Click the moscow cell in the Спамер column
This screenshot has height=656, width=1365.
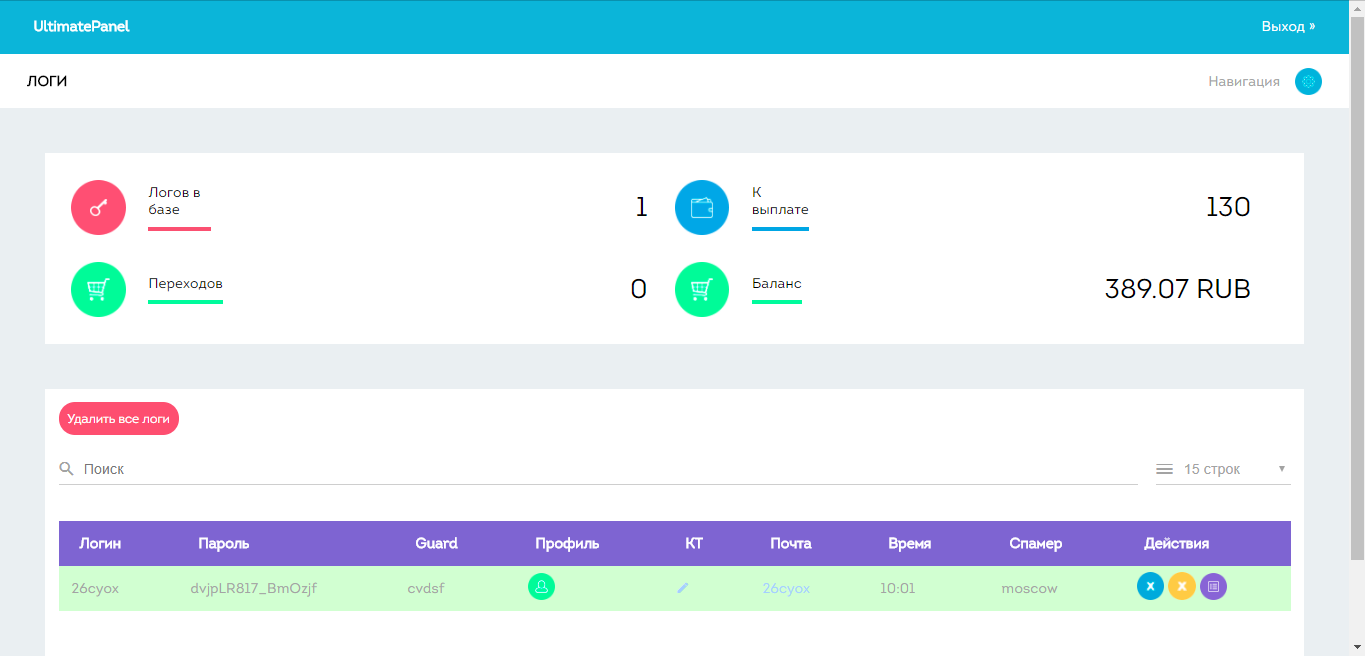(x=1029, y=588)
